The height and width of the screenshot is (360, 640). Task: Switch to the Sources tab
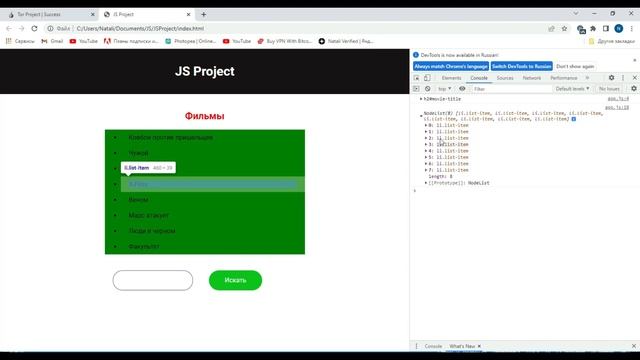coord(505,78)
